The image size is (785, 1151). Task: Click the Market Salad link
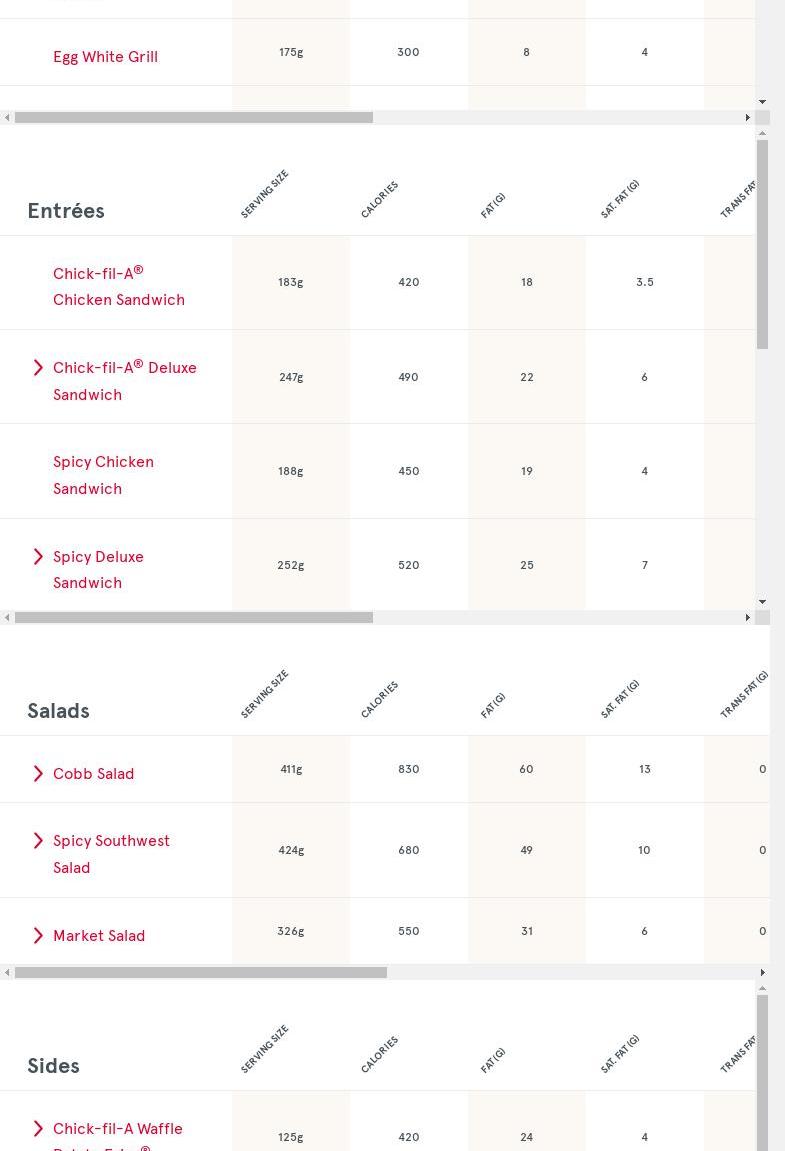99,936
